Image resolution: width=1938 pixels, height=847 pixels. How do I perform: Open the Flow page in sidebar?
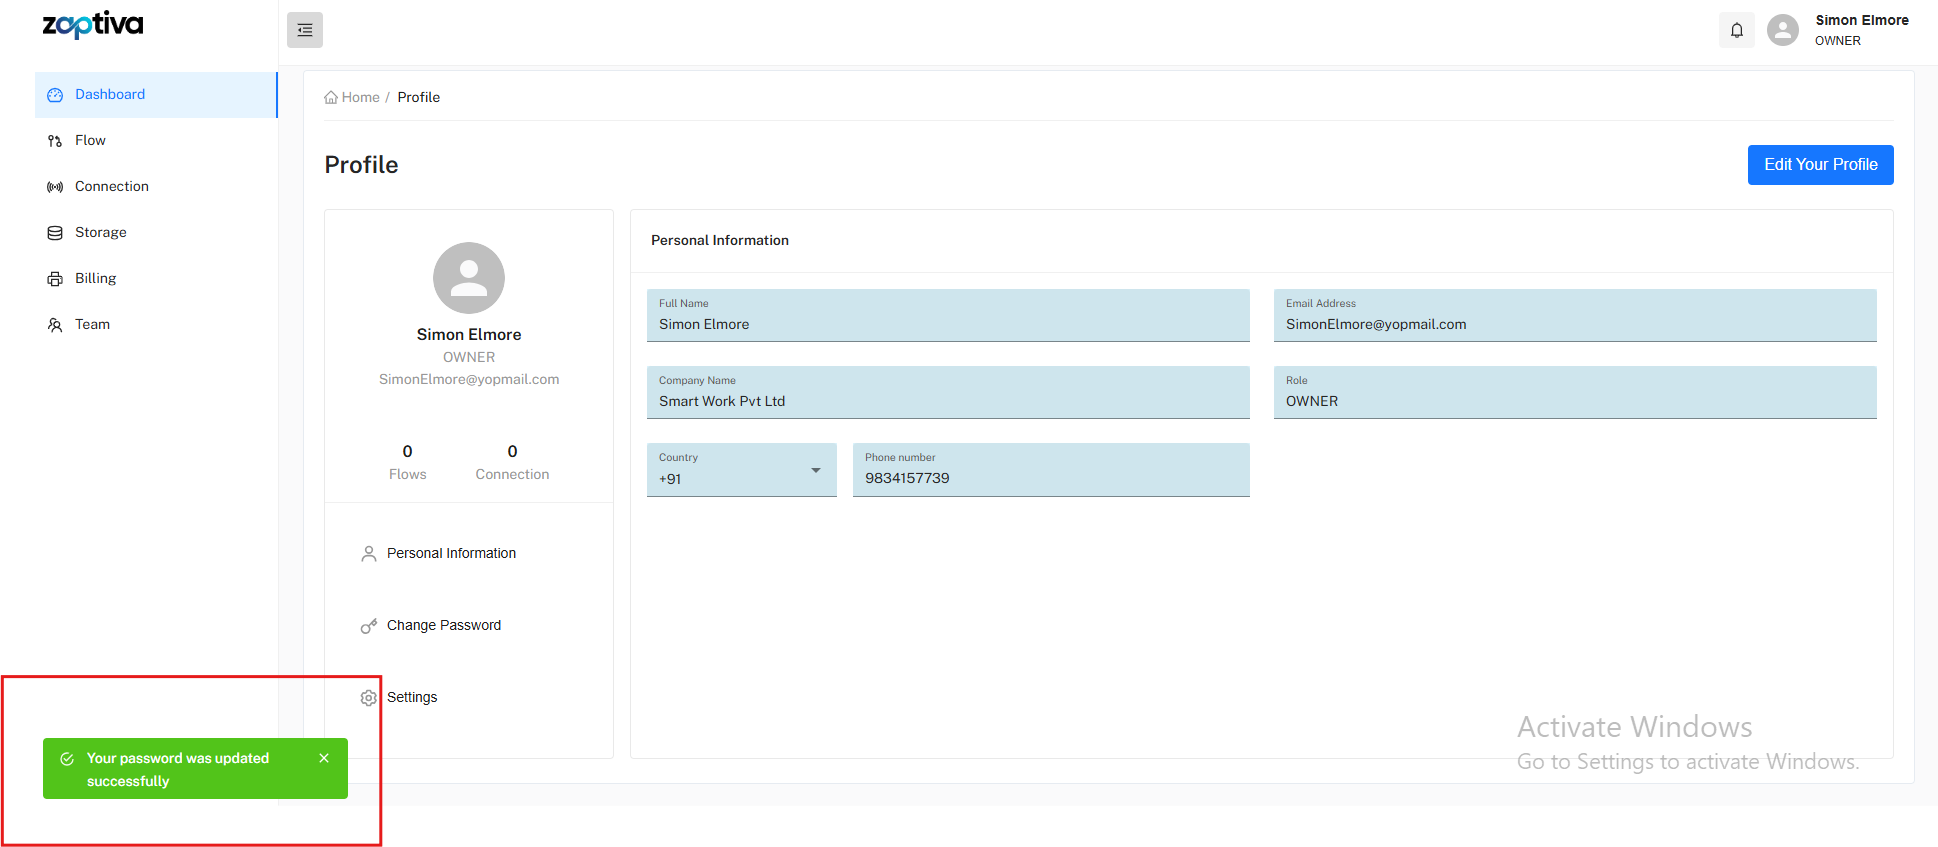[x=90, y=141]
